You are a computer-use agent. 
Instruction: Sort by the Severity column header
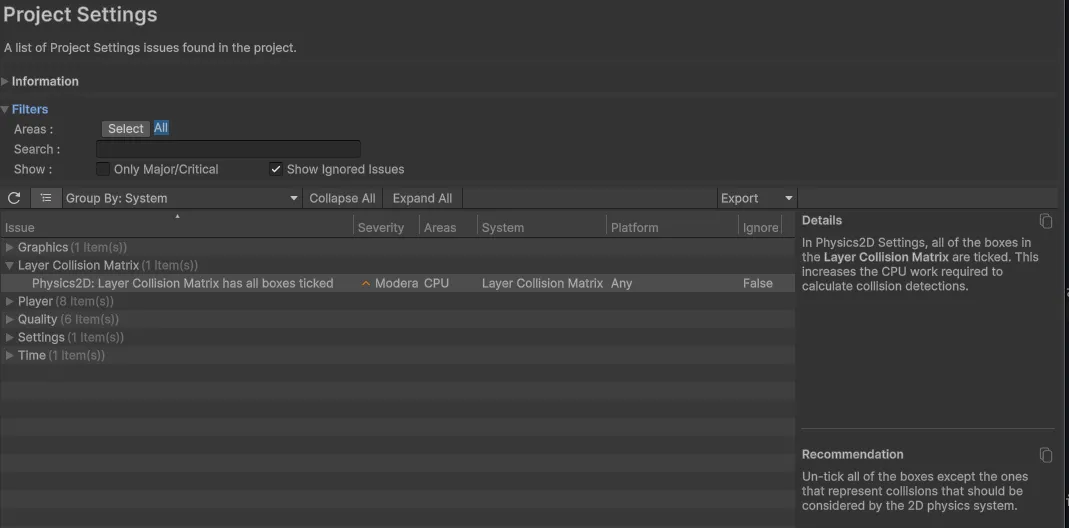[x=381, y=227]
